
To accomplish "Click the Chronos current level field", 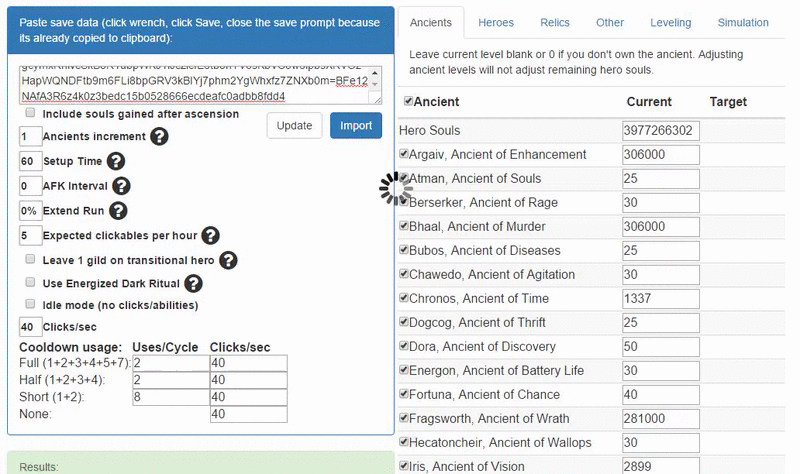I will [x=660, y=299].
